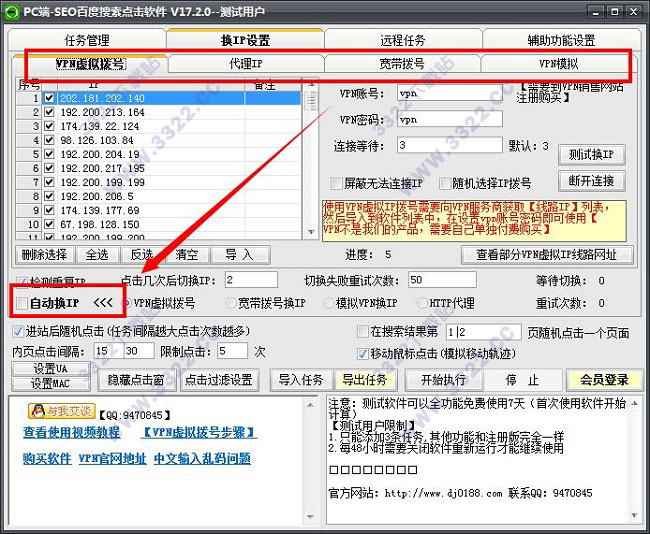Switch to the 任务管理 tab

pyautogui.click(x=87, y=40)
